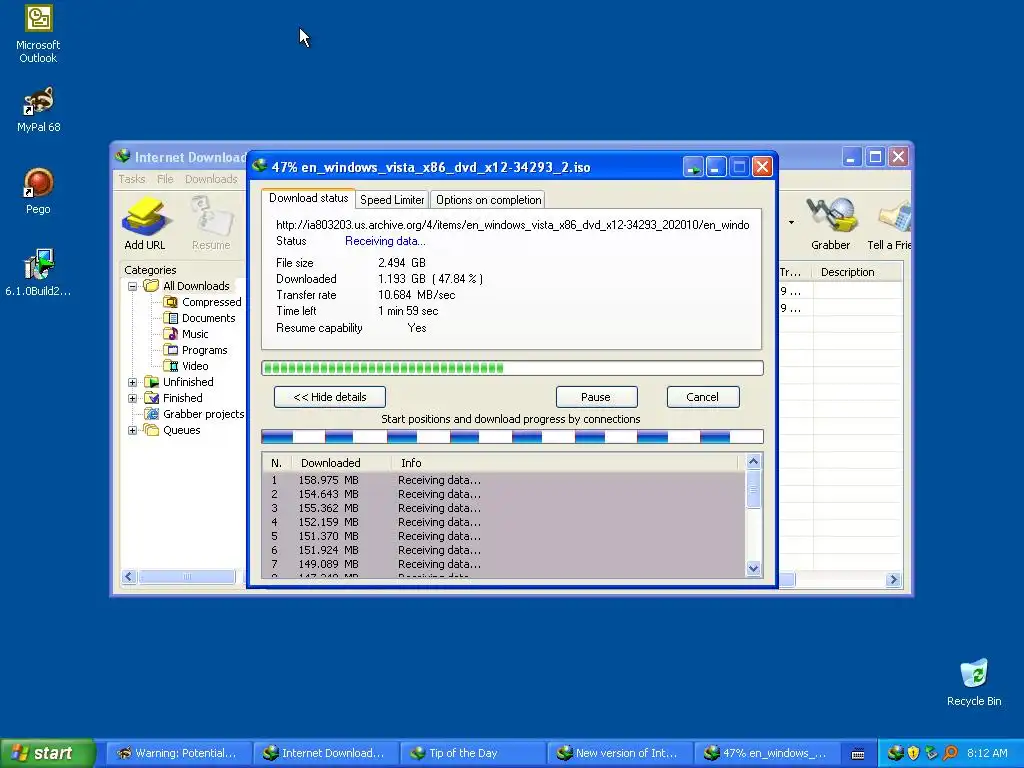Select connection row 7 with 149.089 MB

click(x=503, y=564)
